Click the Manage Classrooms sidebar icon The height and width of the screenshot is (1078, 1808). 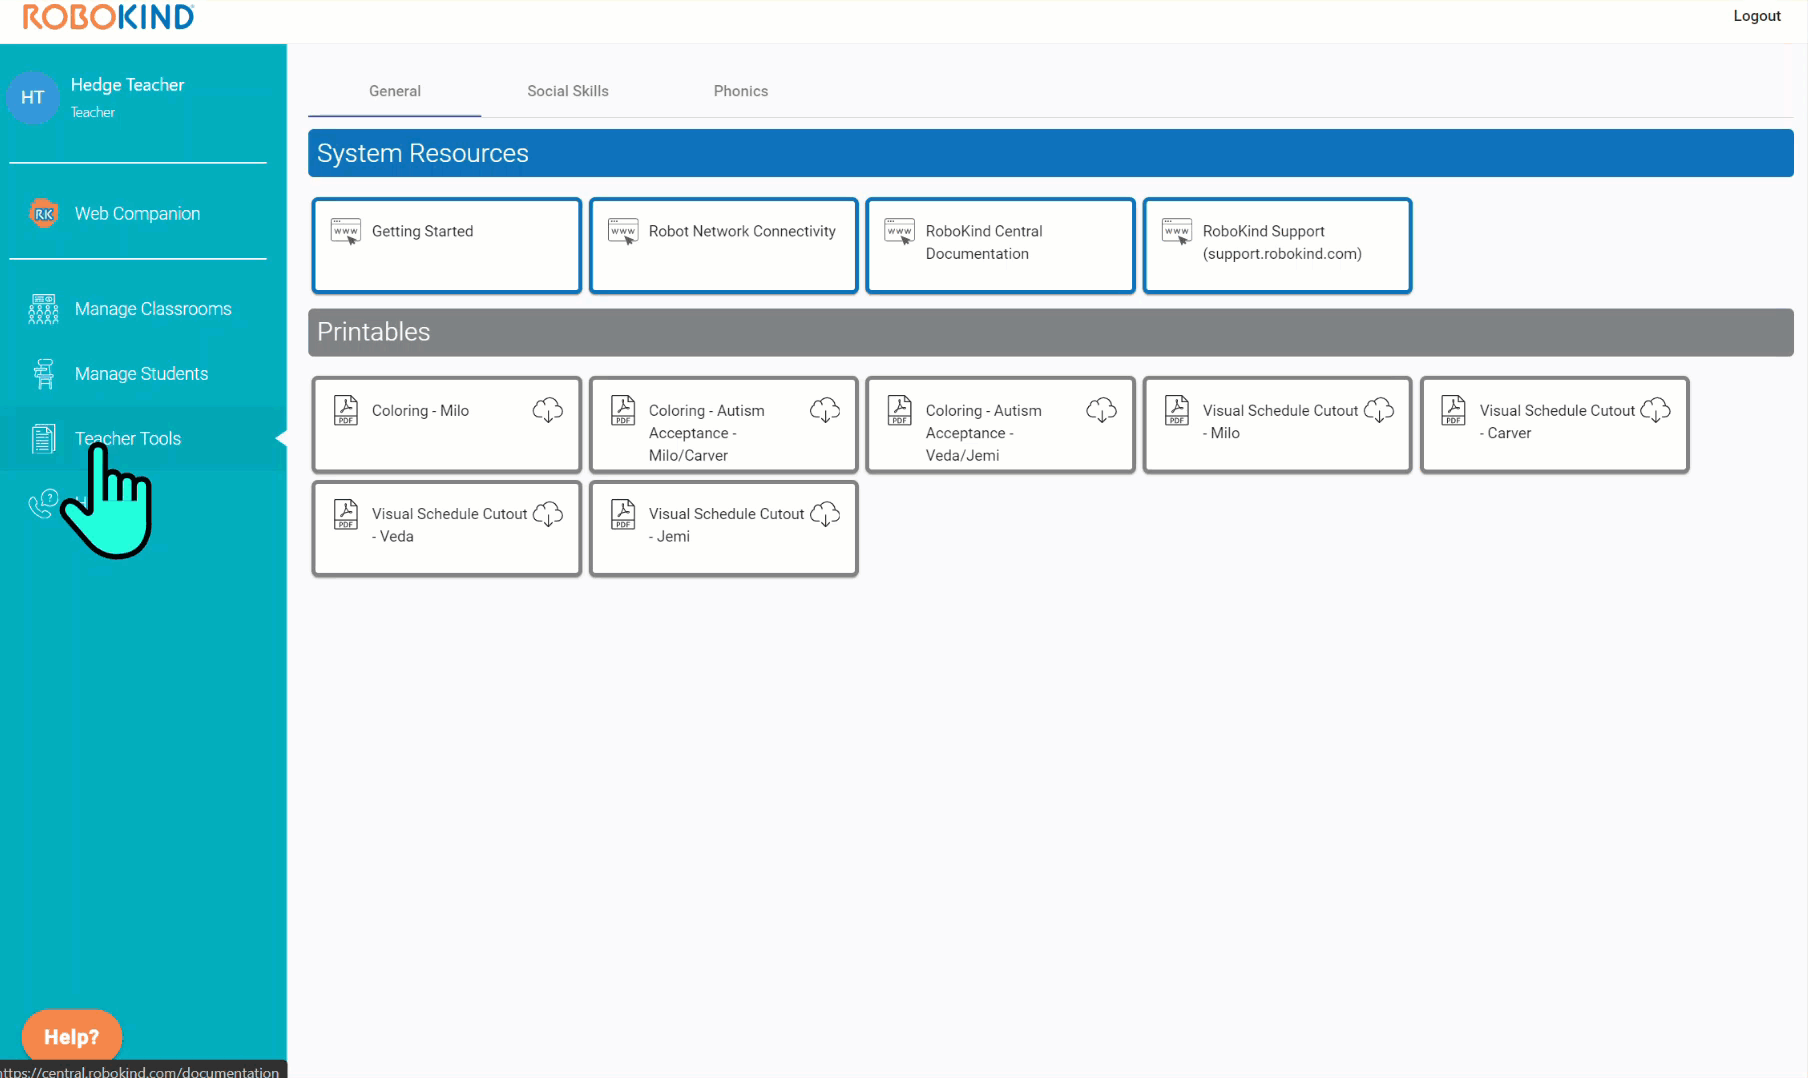[x=43, y=309]
